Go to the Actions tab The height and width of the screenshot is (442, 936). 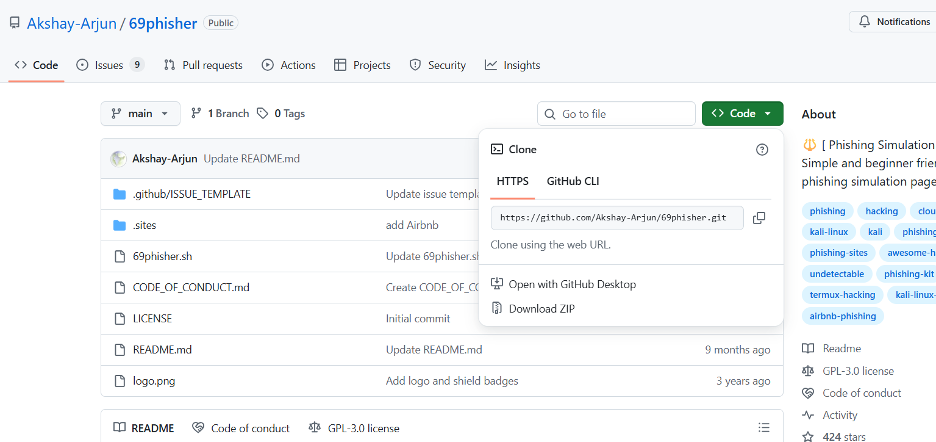(x=289, y=65)
